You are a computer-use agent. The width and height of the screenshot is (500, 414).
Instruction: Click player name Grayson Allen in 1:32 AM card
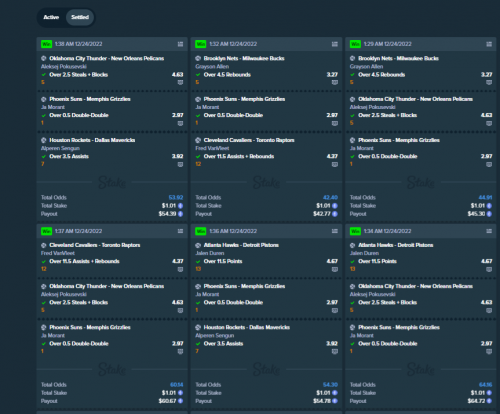tap(212, 67)
